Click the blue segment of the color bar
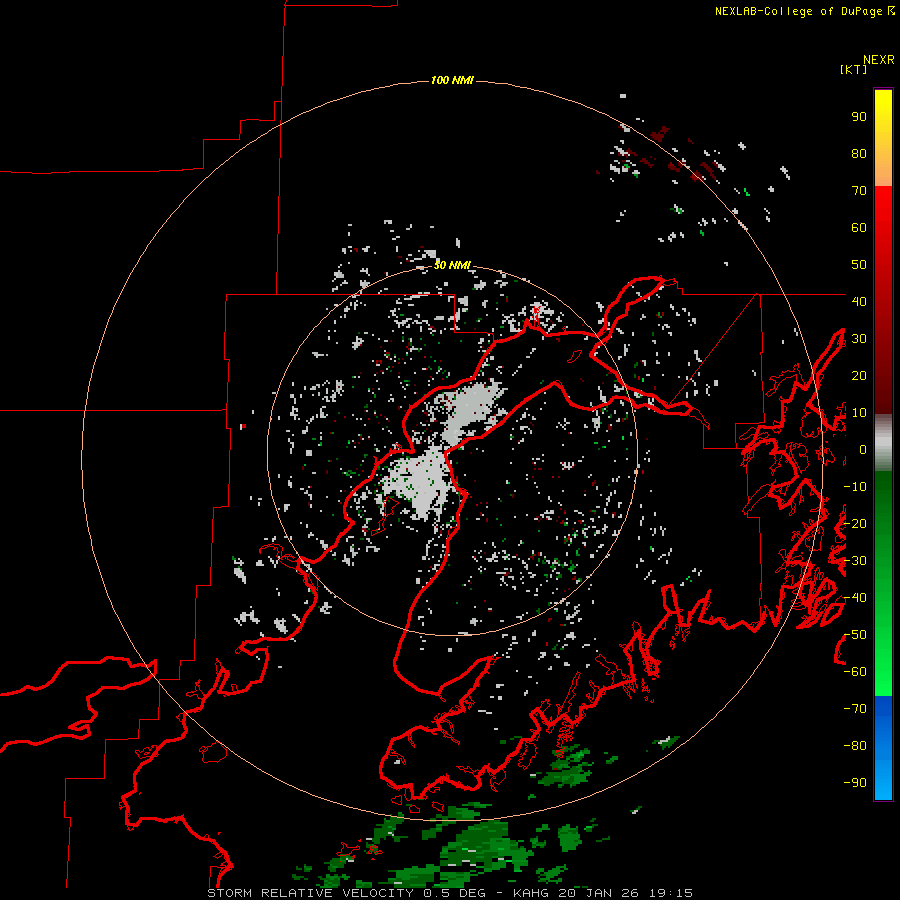The width and height of the screenshot is (900, 900). click(x=883, y=748)
